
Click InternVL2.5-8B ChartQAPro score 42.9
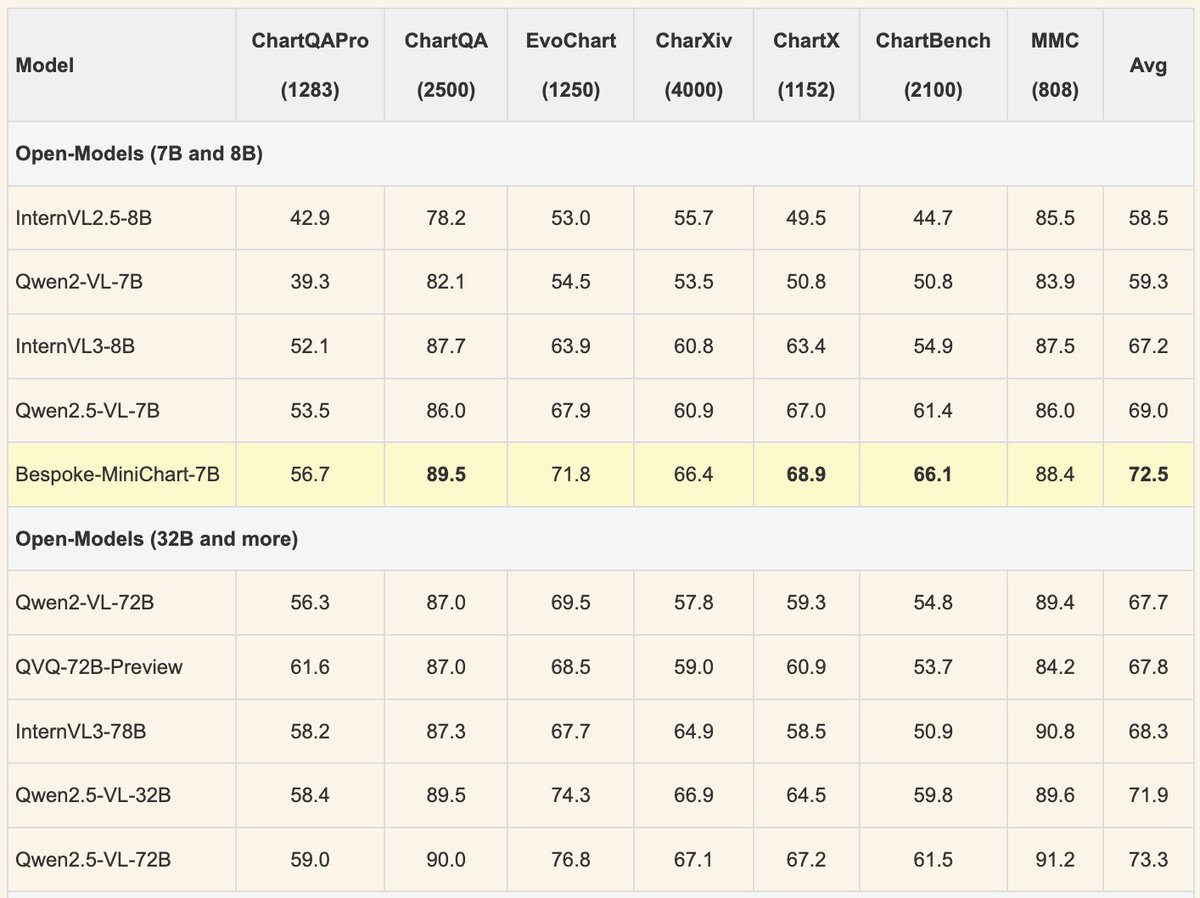click(x=310, y=218)
